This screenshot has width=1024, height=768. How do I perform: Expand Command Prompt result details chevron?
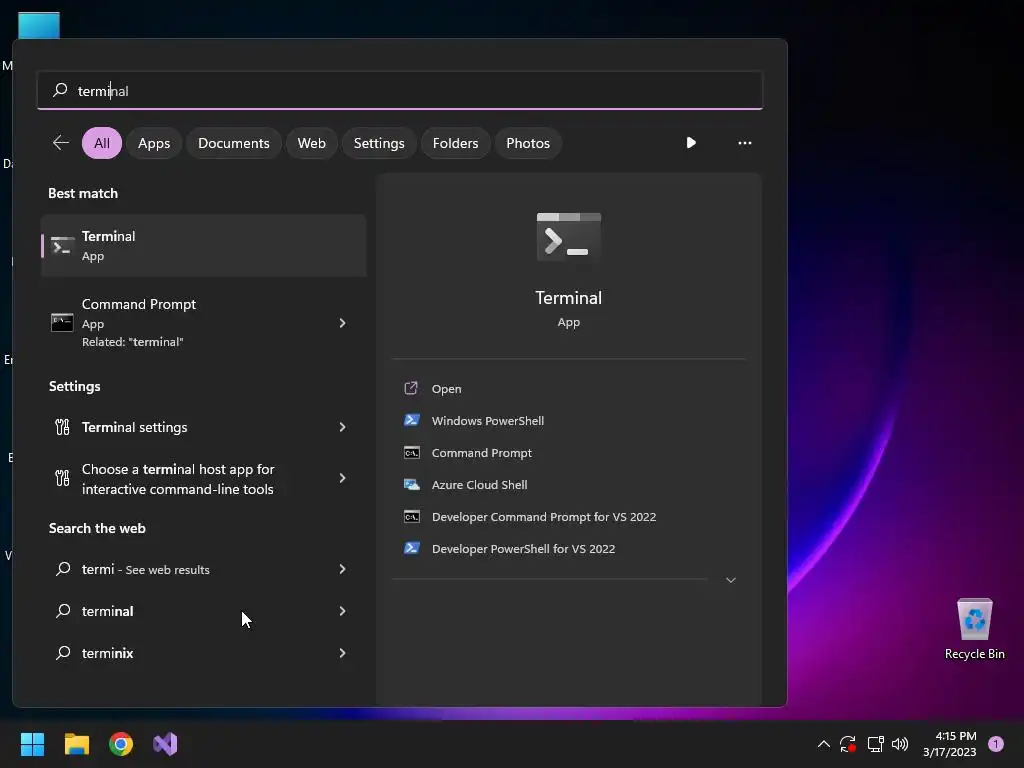tap(342, 323)
